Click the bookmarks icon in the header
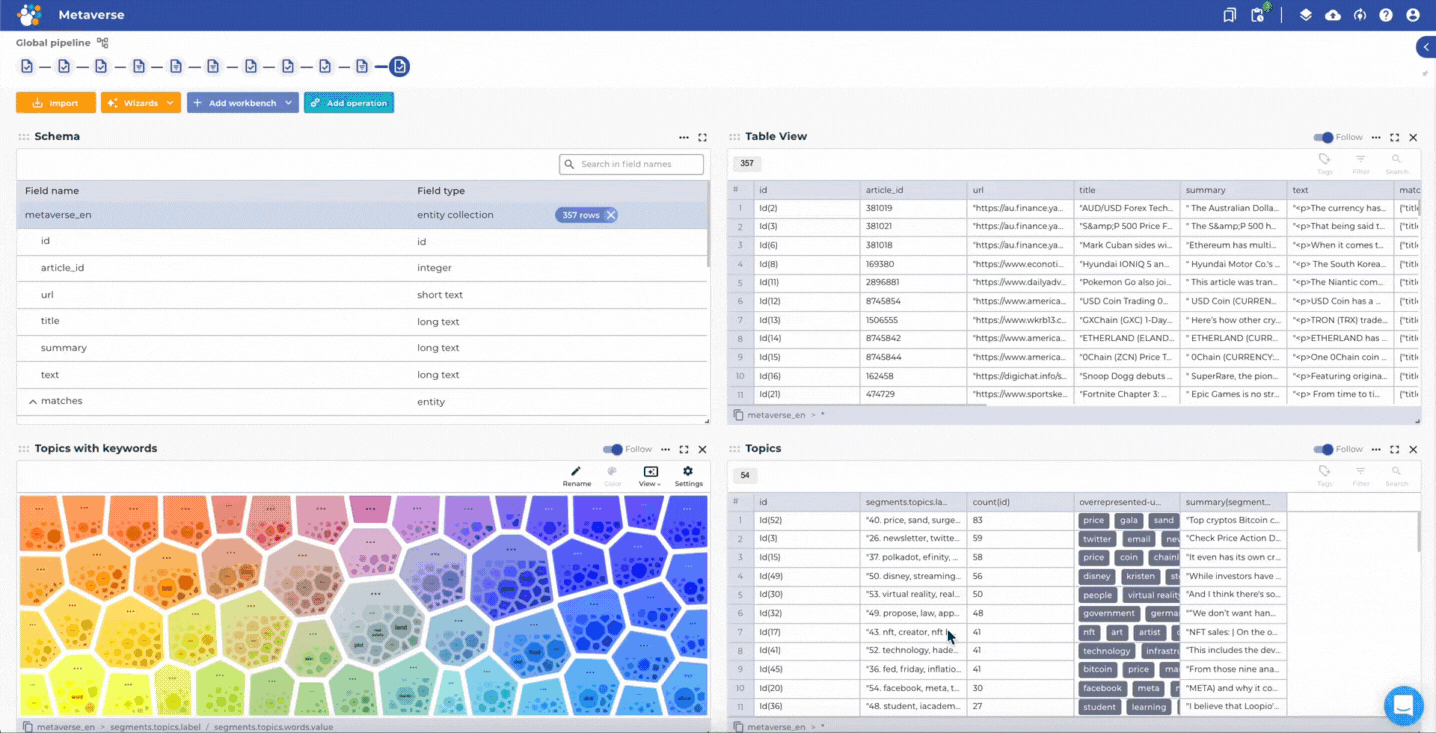 click(1229, 14)
